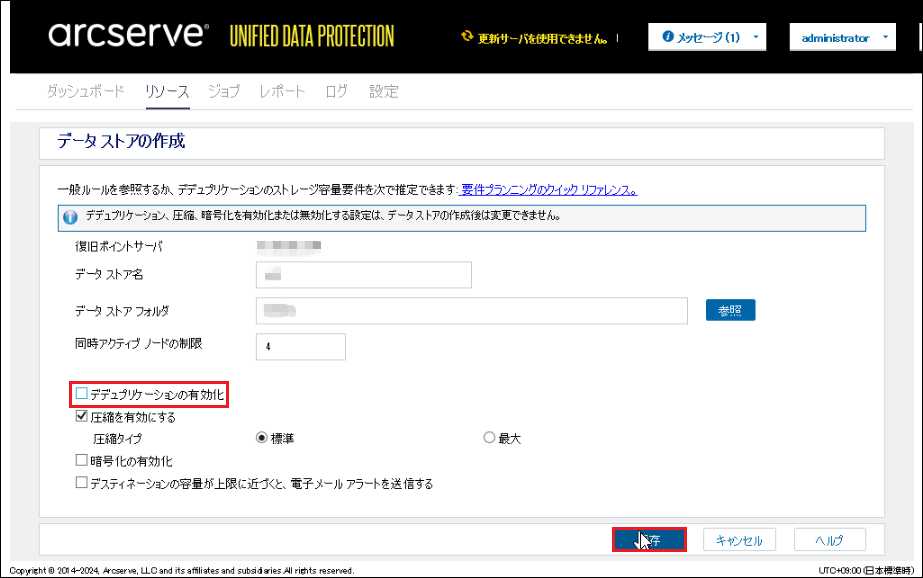Click the message info icon
This screenshot has height=578, width=923.
(x=668, y=36)
